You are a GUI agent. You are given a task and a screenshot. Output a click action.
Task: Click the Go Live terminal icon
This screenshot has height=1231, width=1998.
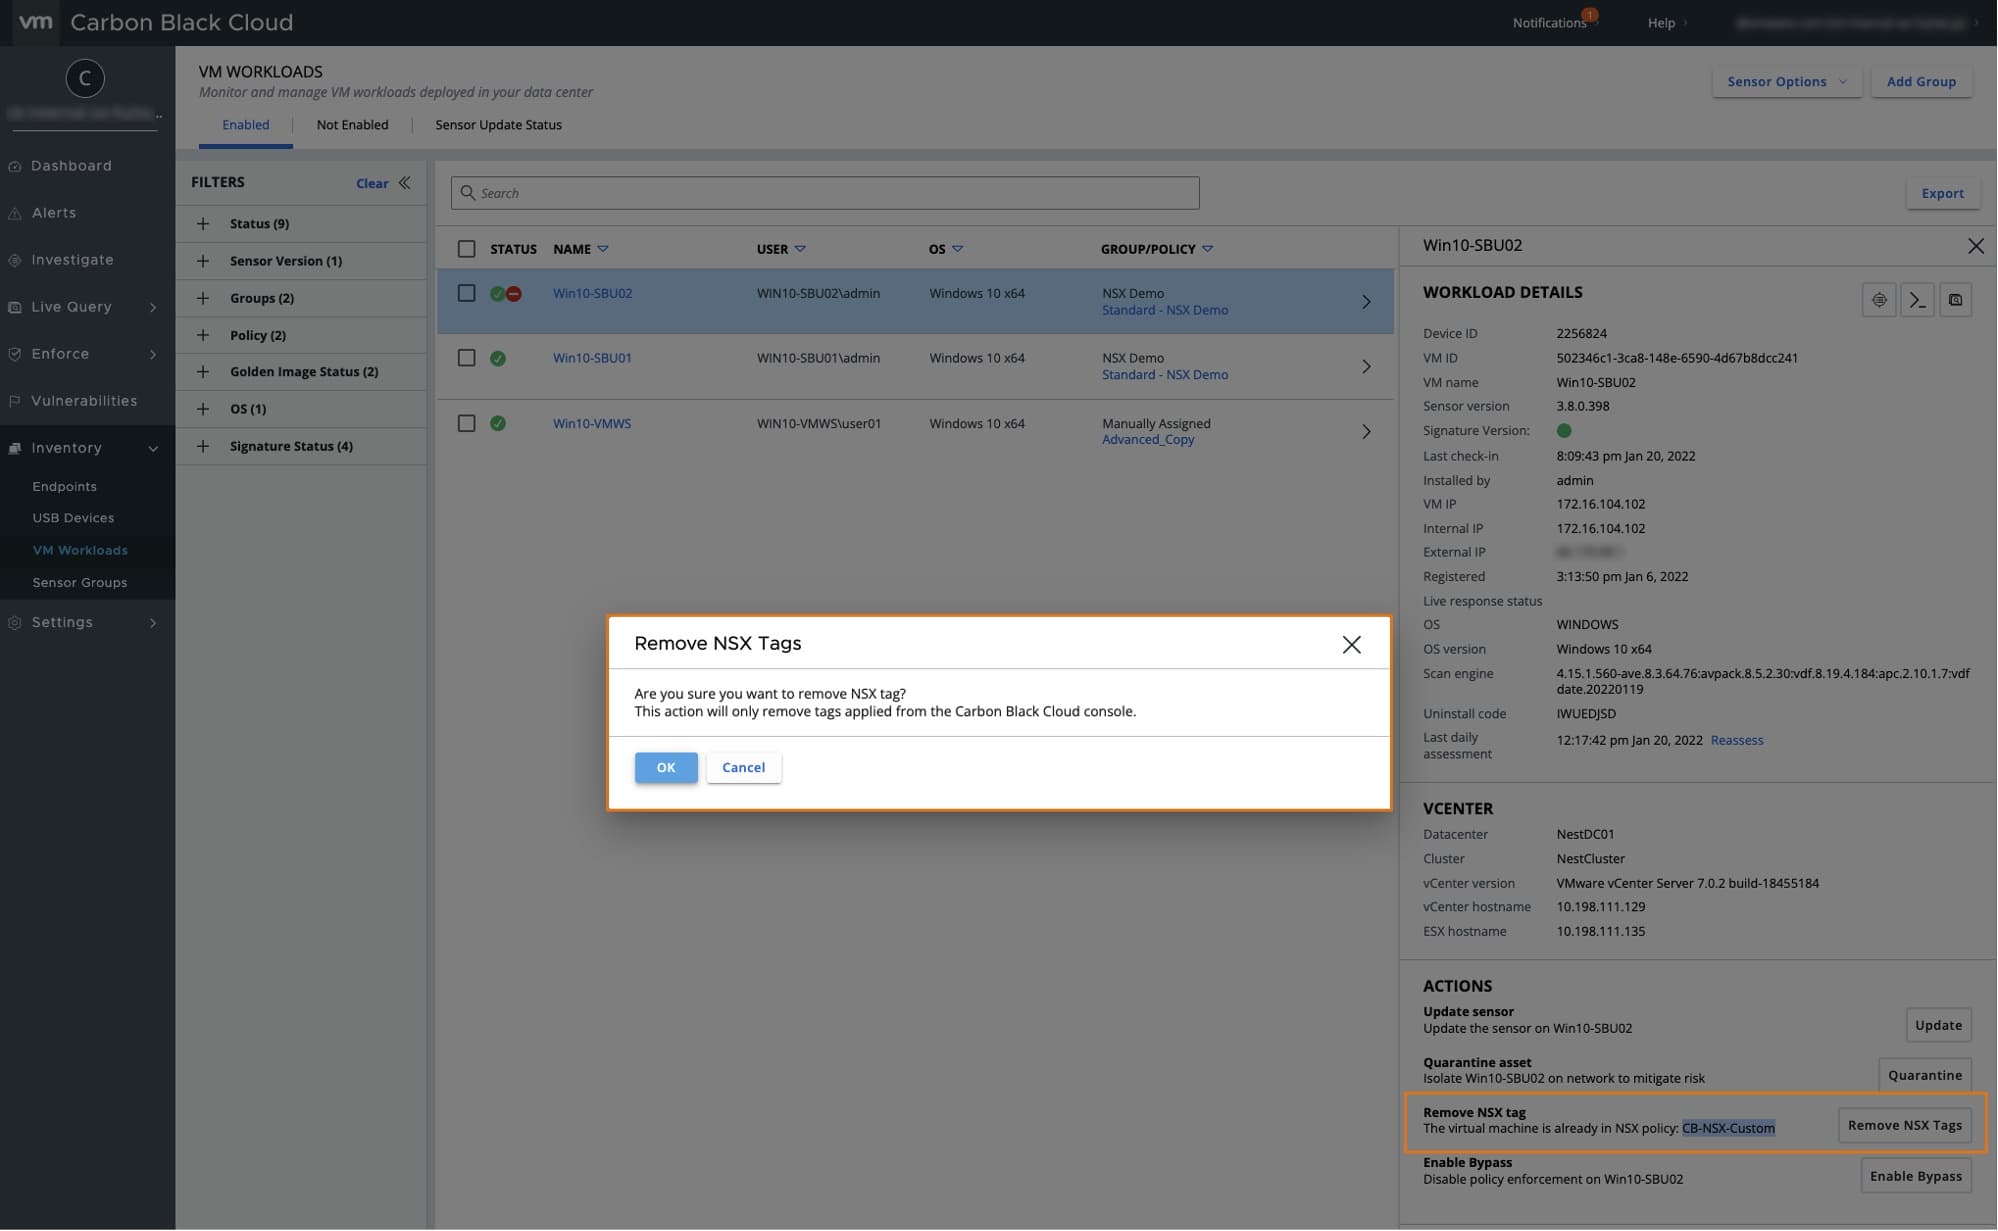coord(1917,300)
